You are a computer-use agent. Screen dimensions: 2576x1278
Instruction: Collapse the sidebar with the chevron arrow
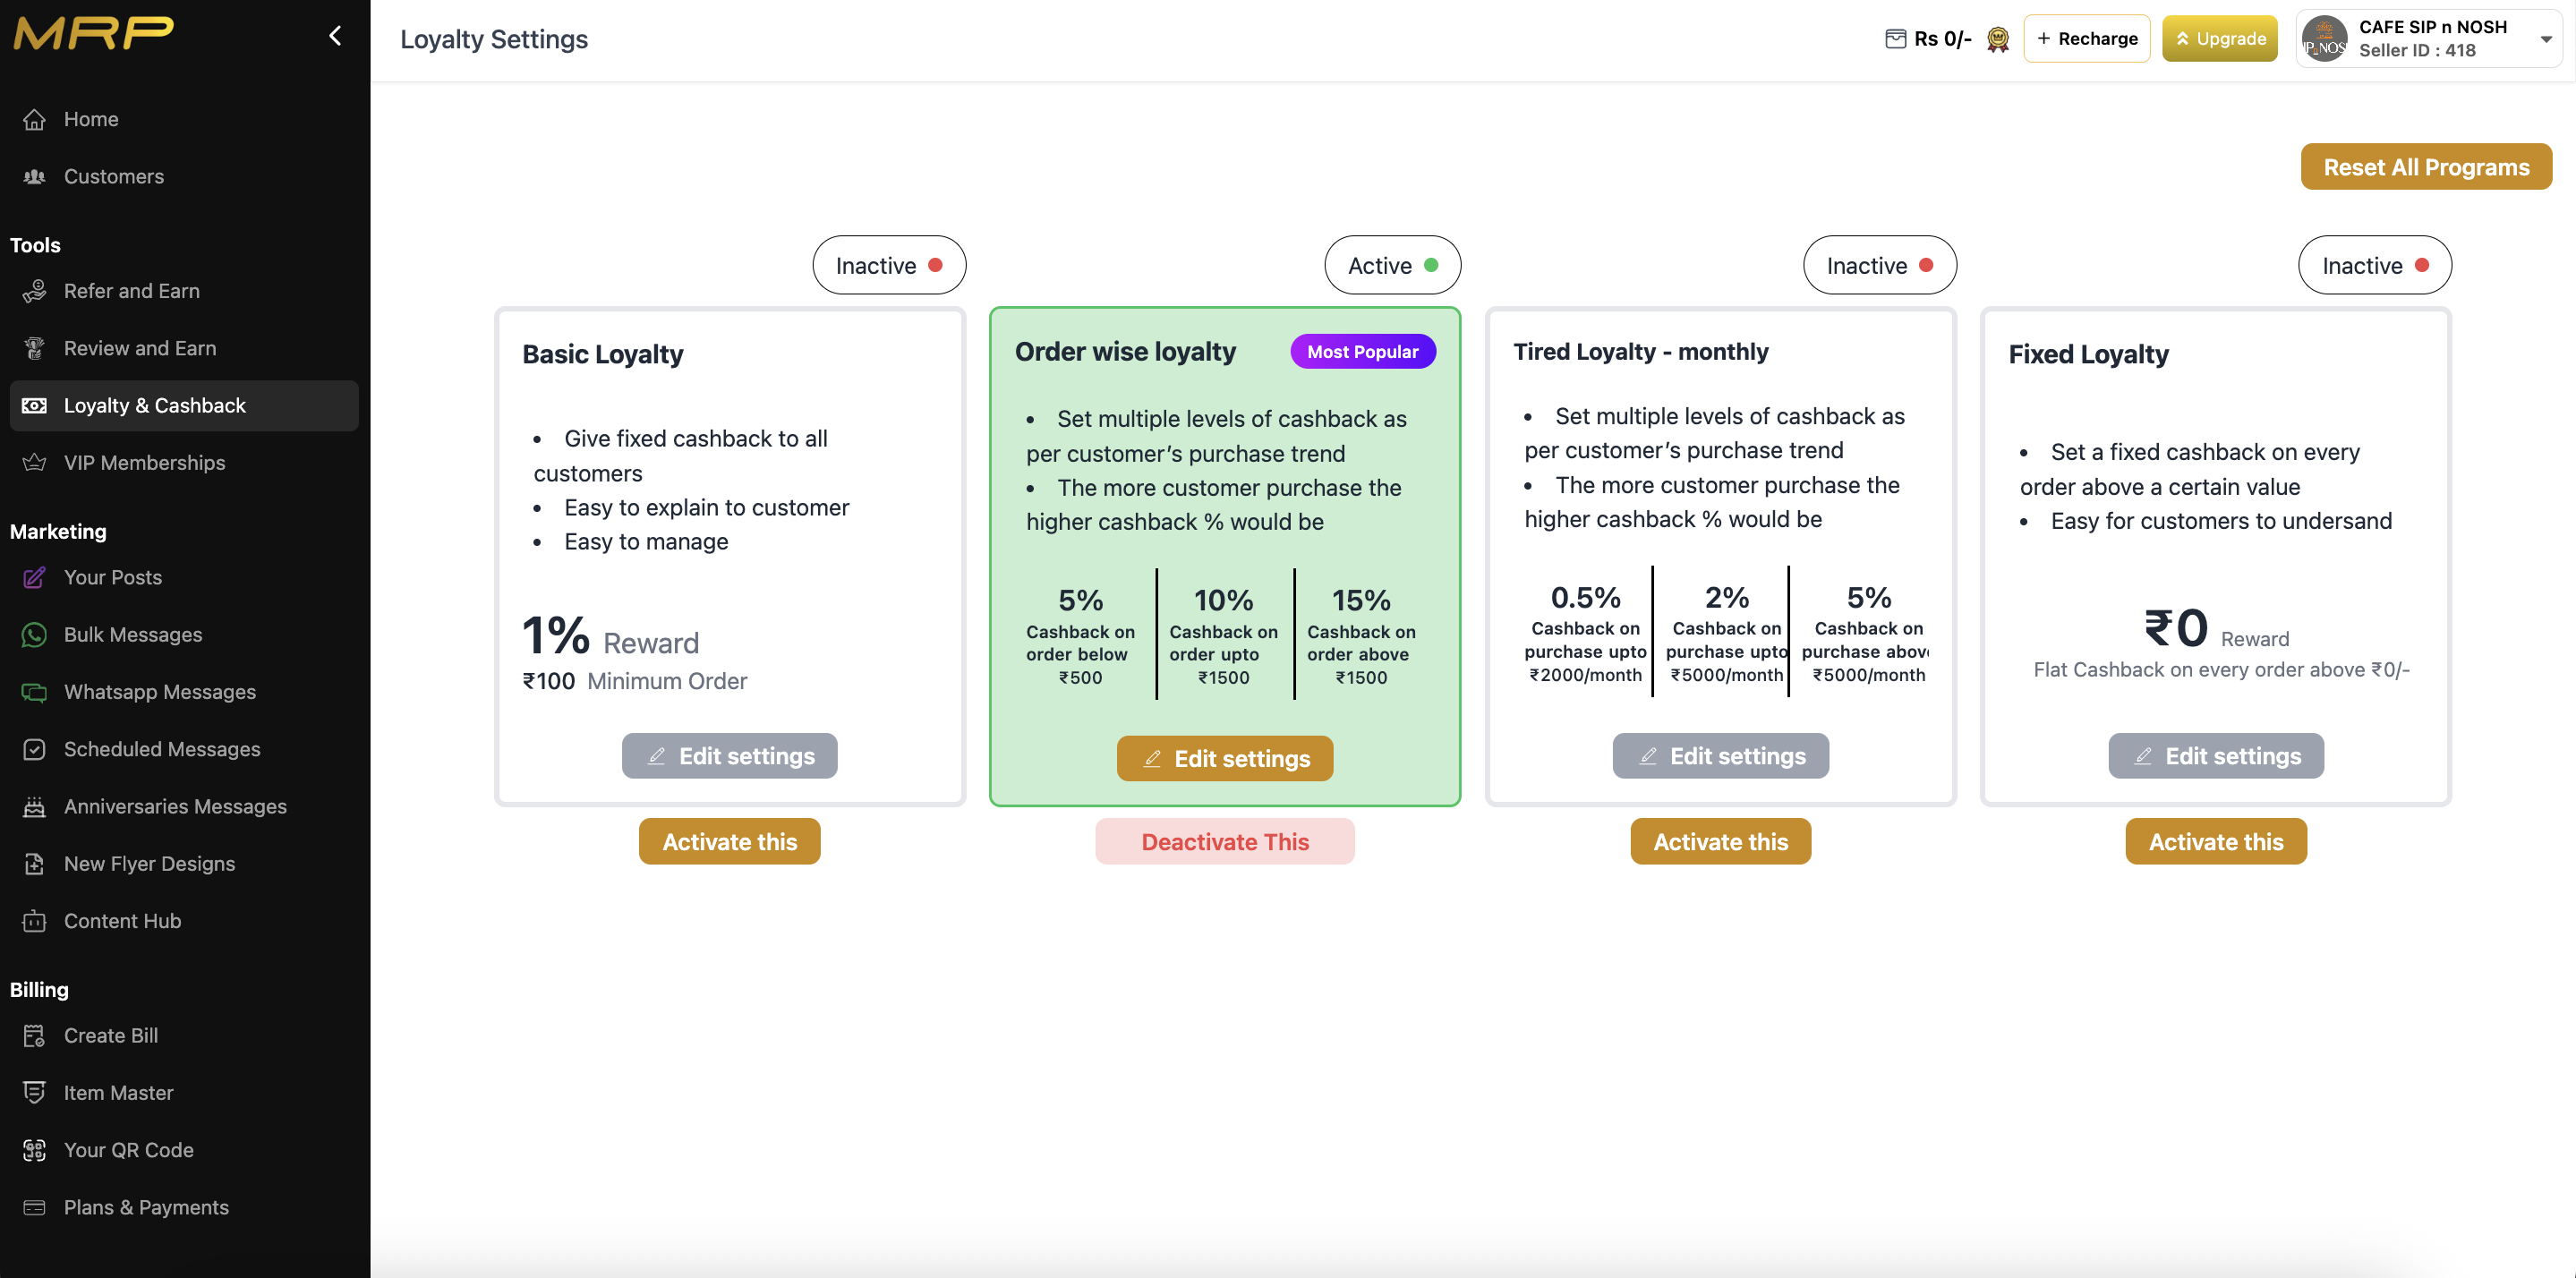(335, 36)
